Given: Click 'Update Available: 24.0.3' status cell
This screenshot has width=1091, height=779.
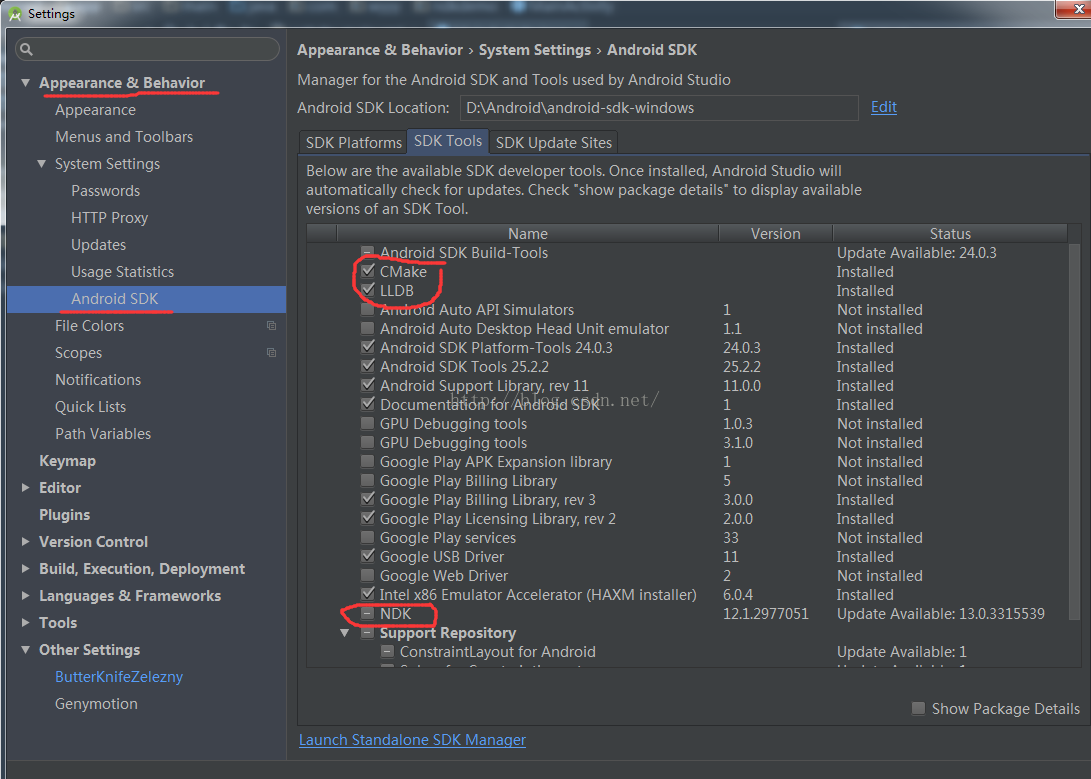Looking at the screenshot, I should tap(916, 252).
